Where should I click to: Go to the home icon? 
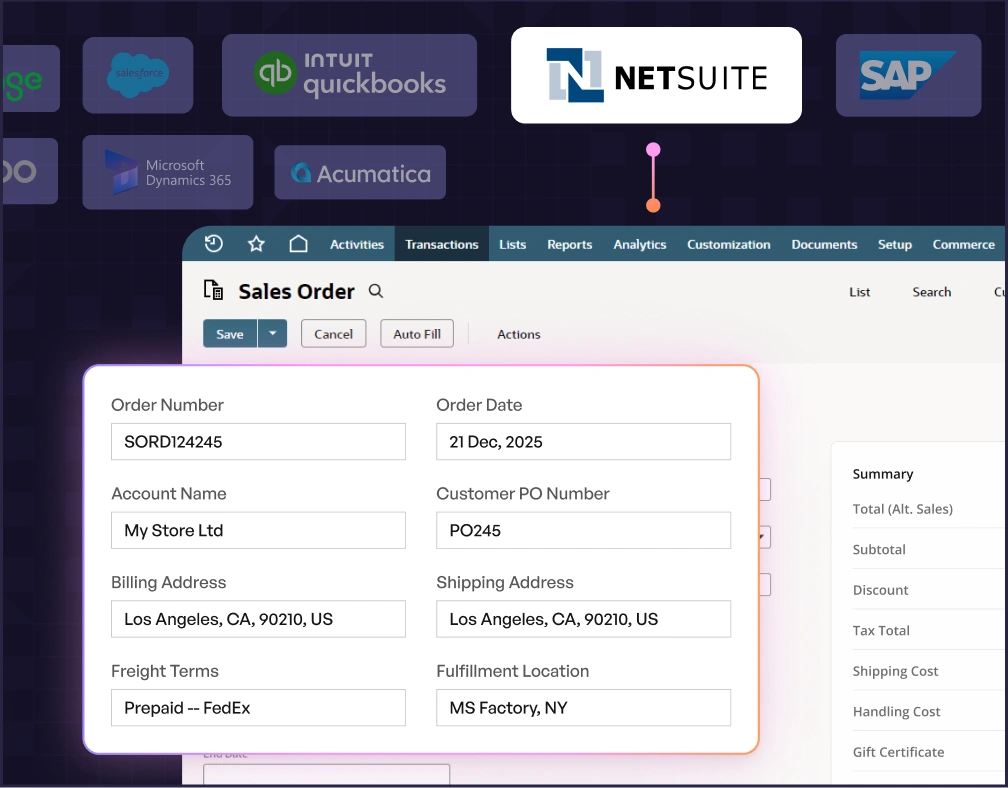[x=298, y=244]
